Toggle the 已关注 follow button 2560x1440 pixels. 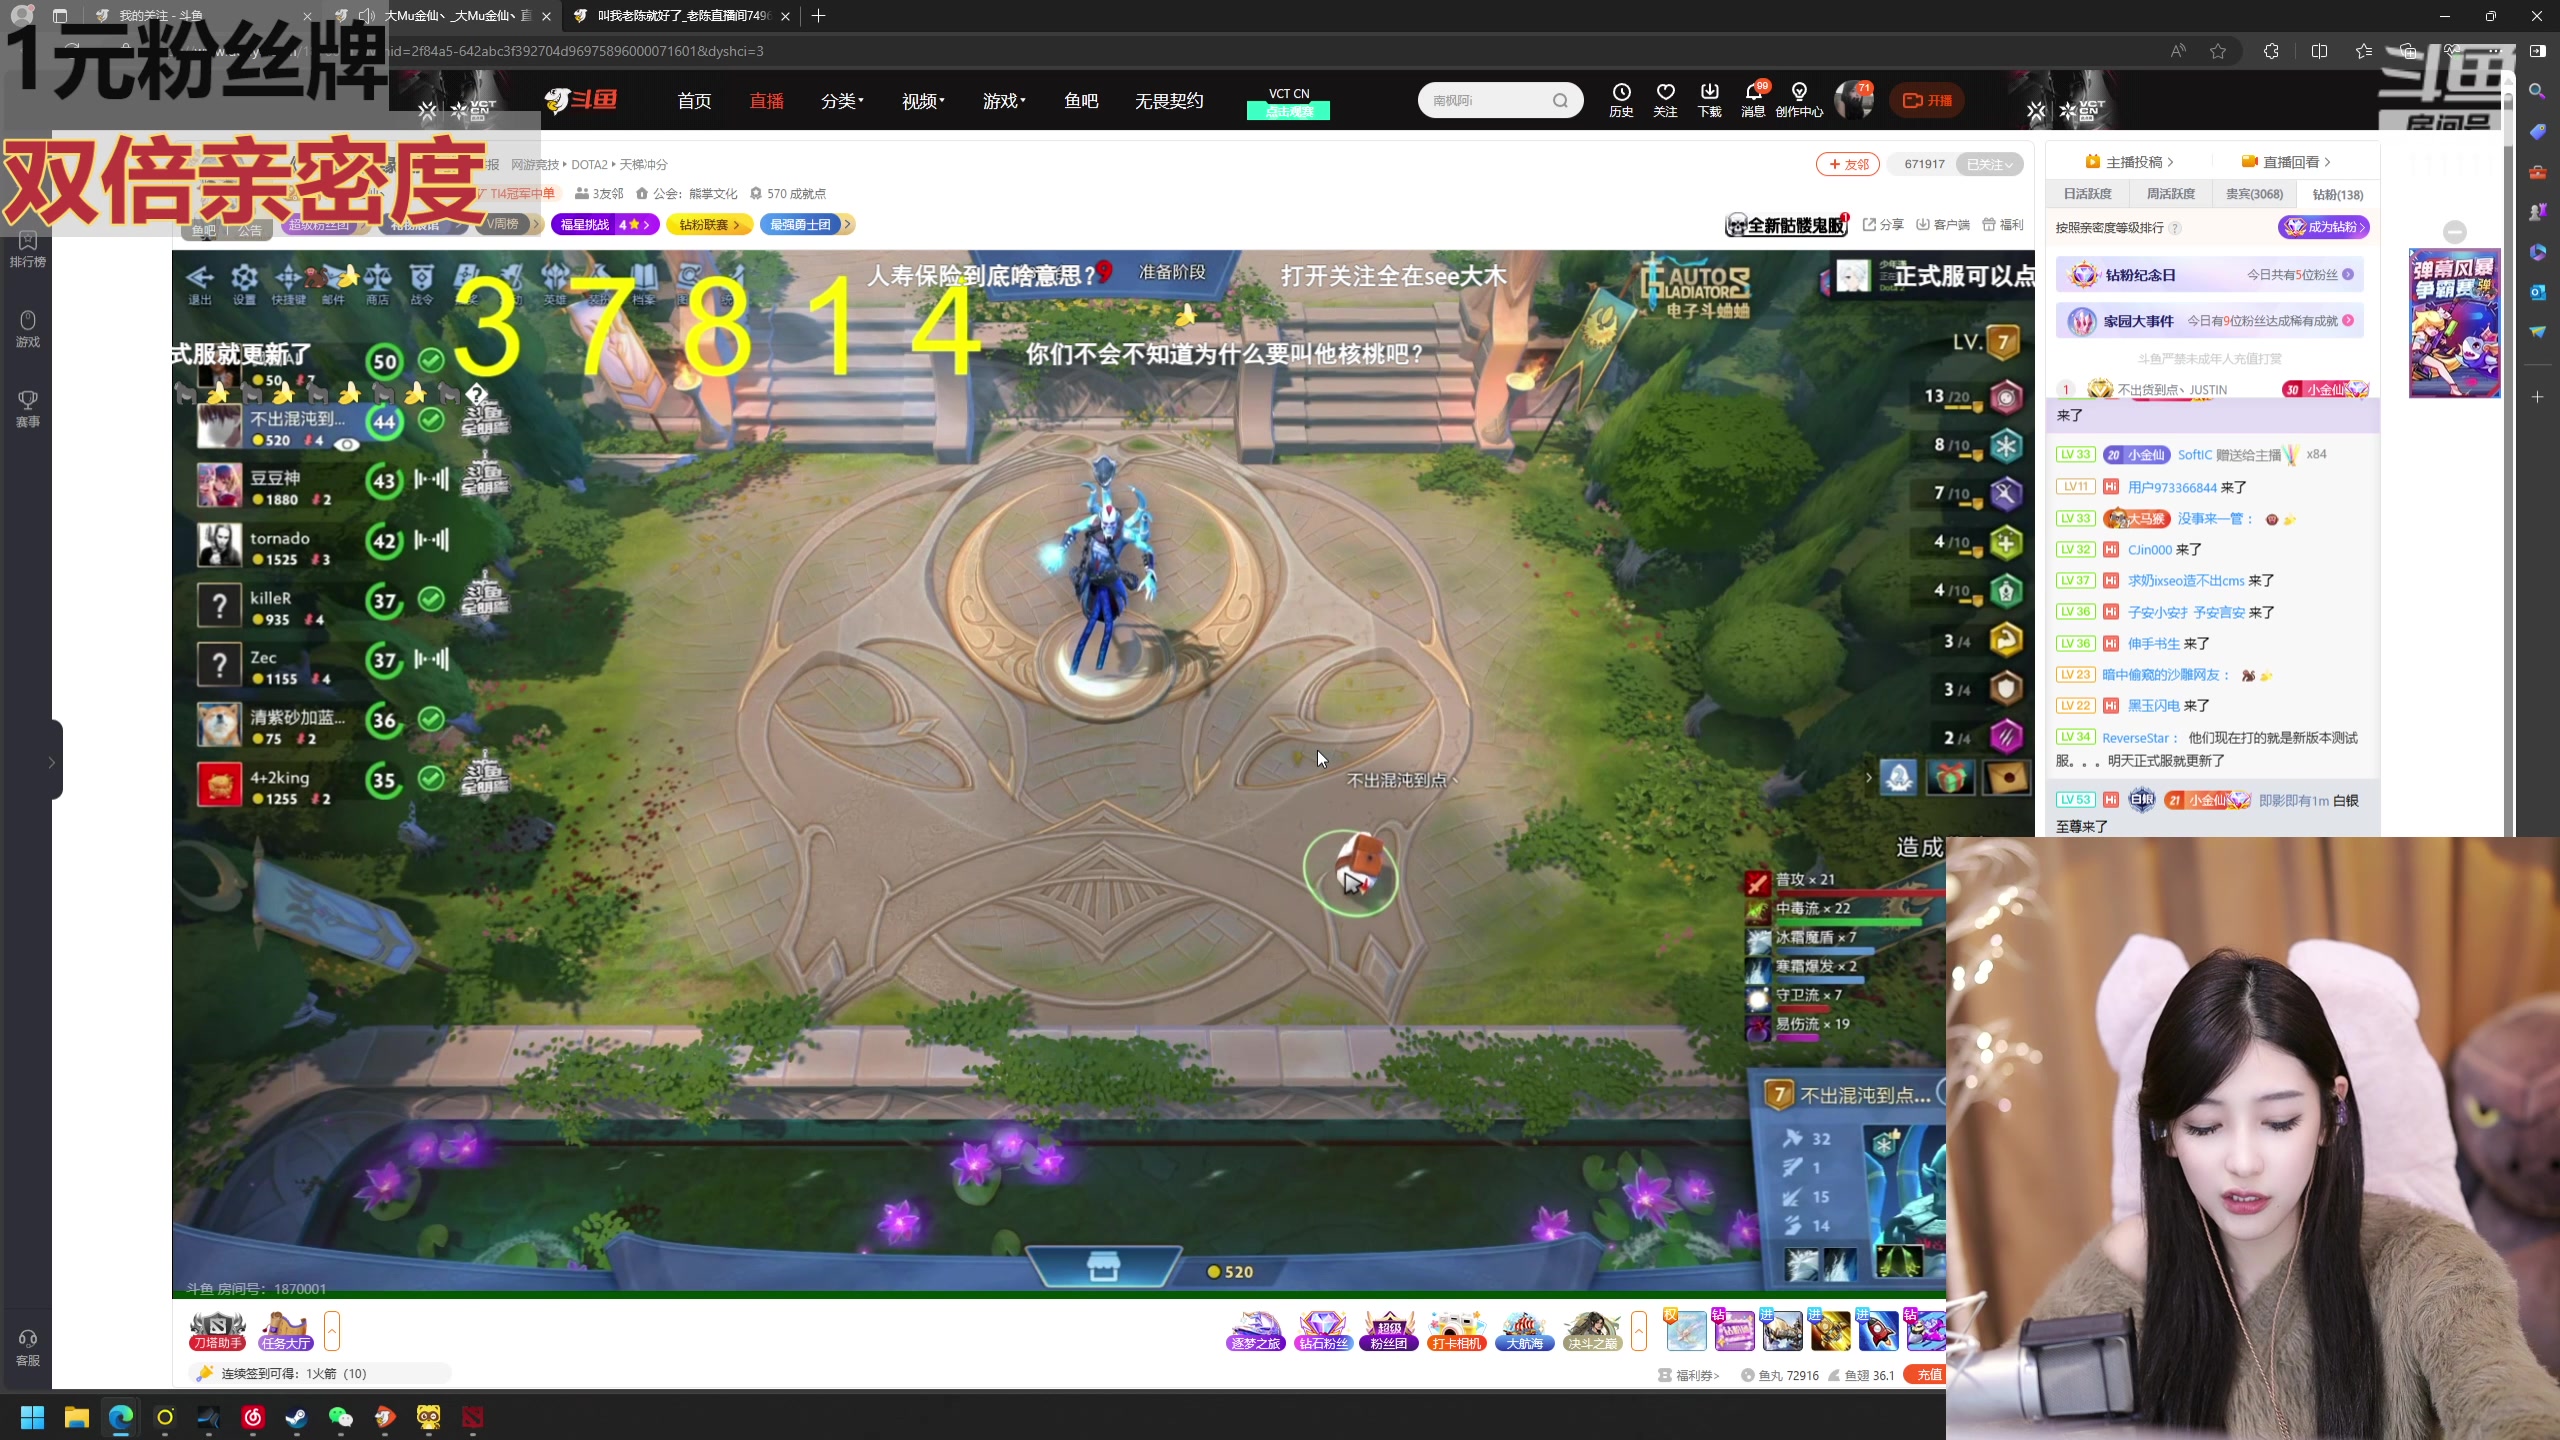pos(1989,165)
